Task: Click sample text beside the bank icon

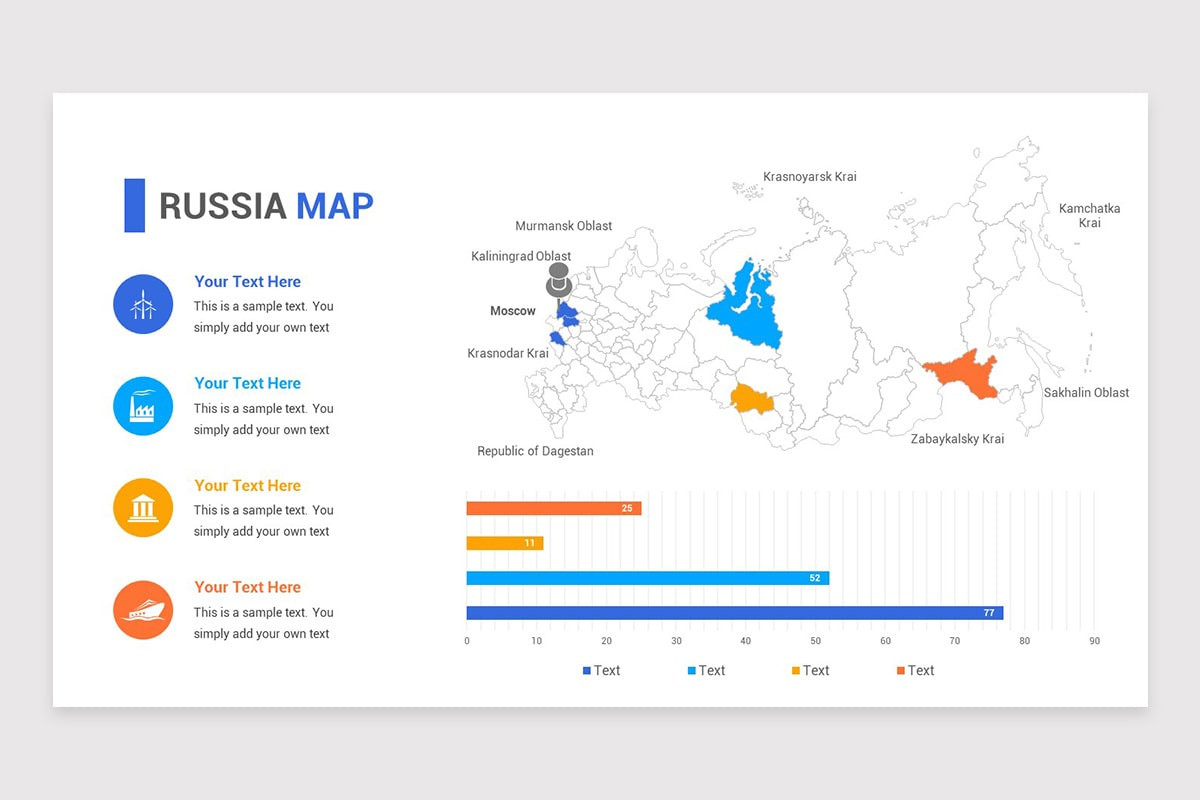Action: (263, 521)
